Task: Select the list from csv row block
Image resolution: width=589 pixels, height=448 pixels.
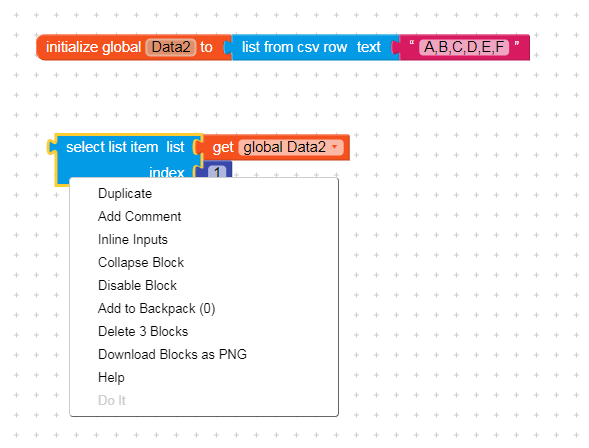Action: (x=293, y=47)
